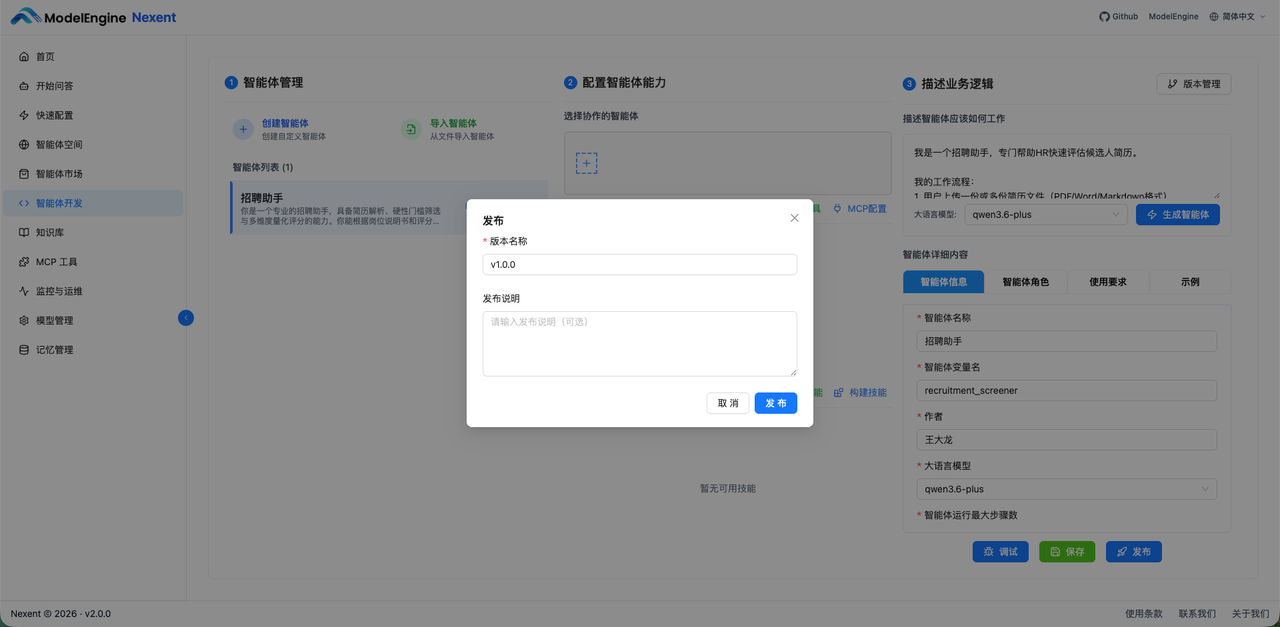Open the 简体中文 language dropdown

pyautogui.click(x=1237, y=16)
